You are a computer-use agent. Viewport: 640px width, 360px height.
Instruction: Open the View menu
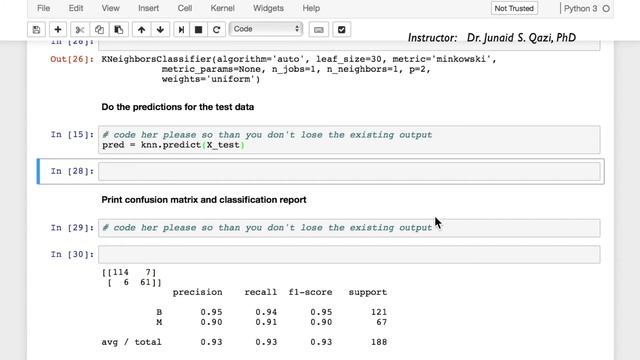[110, 8]
